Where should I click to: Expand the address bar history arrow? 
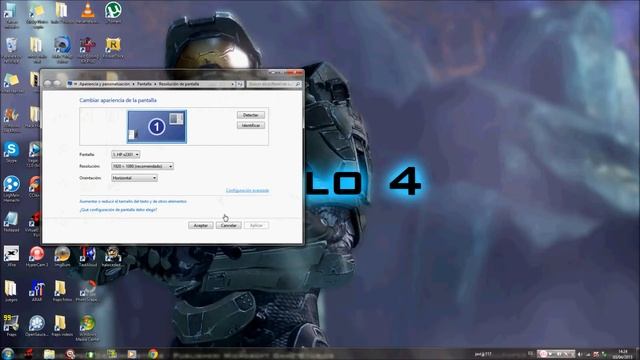233,84
